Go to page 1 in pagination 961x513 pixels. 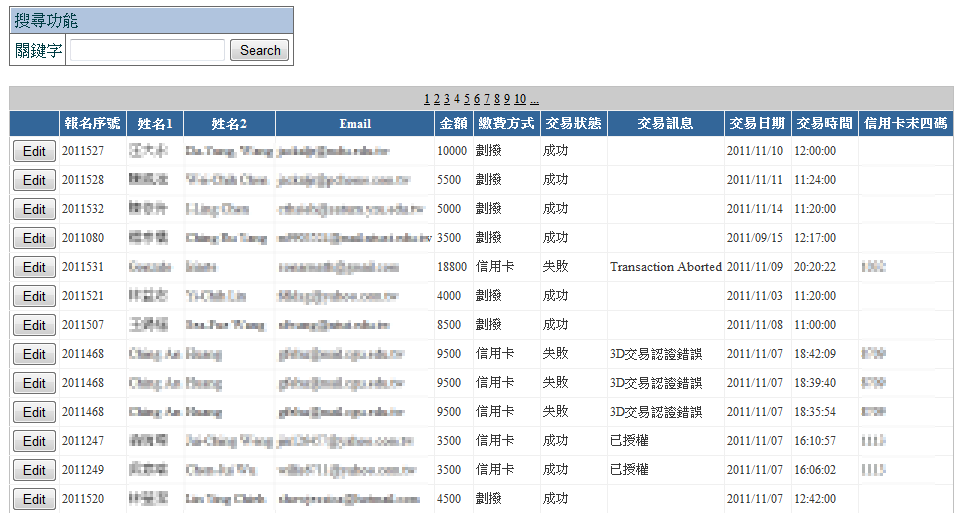427,99
